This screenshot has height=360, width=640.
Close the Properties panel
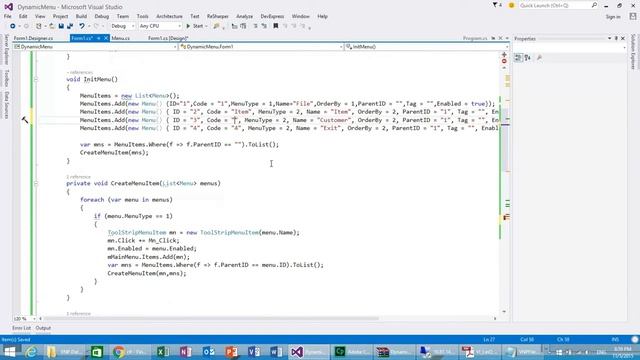623,38
